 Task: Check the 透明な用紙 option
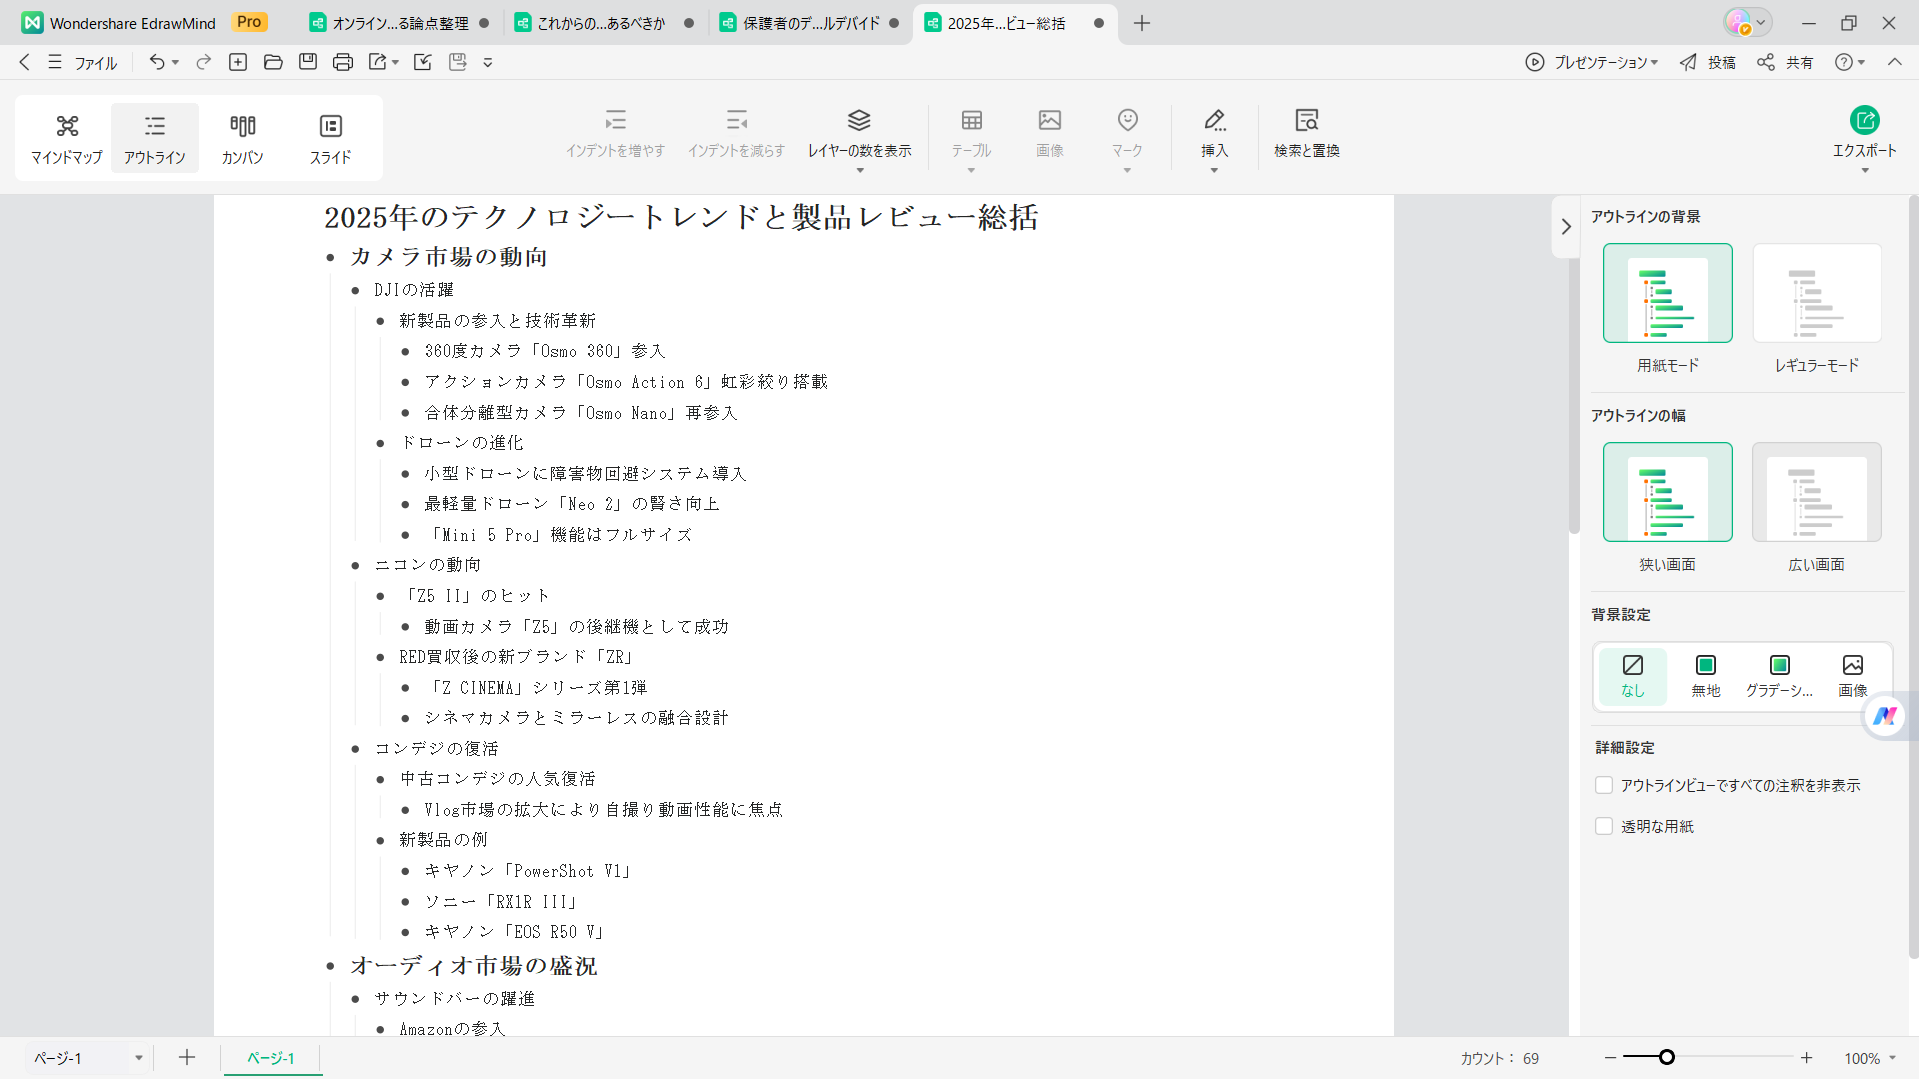click(x=1604, y=826)
